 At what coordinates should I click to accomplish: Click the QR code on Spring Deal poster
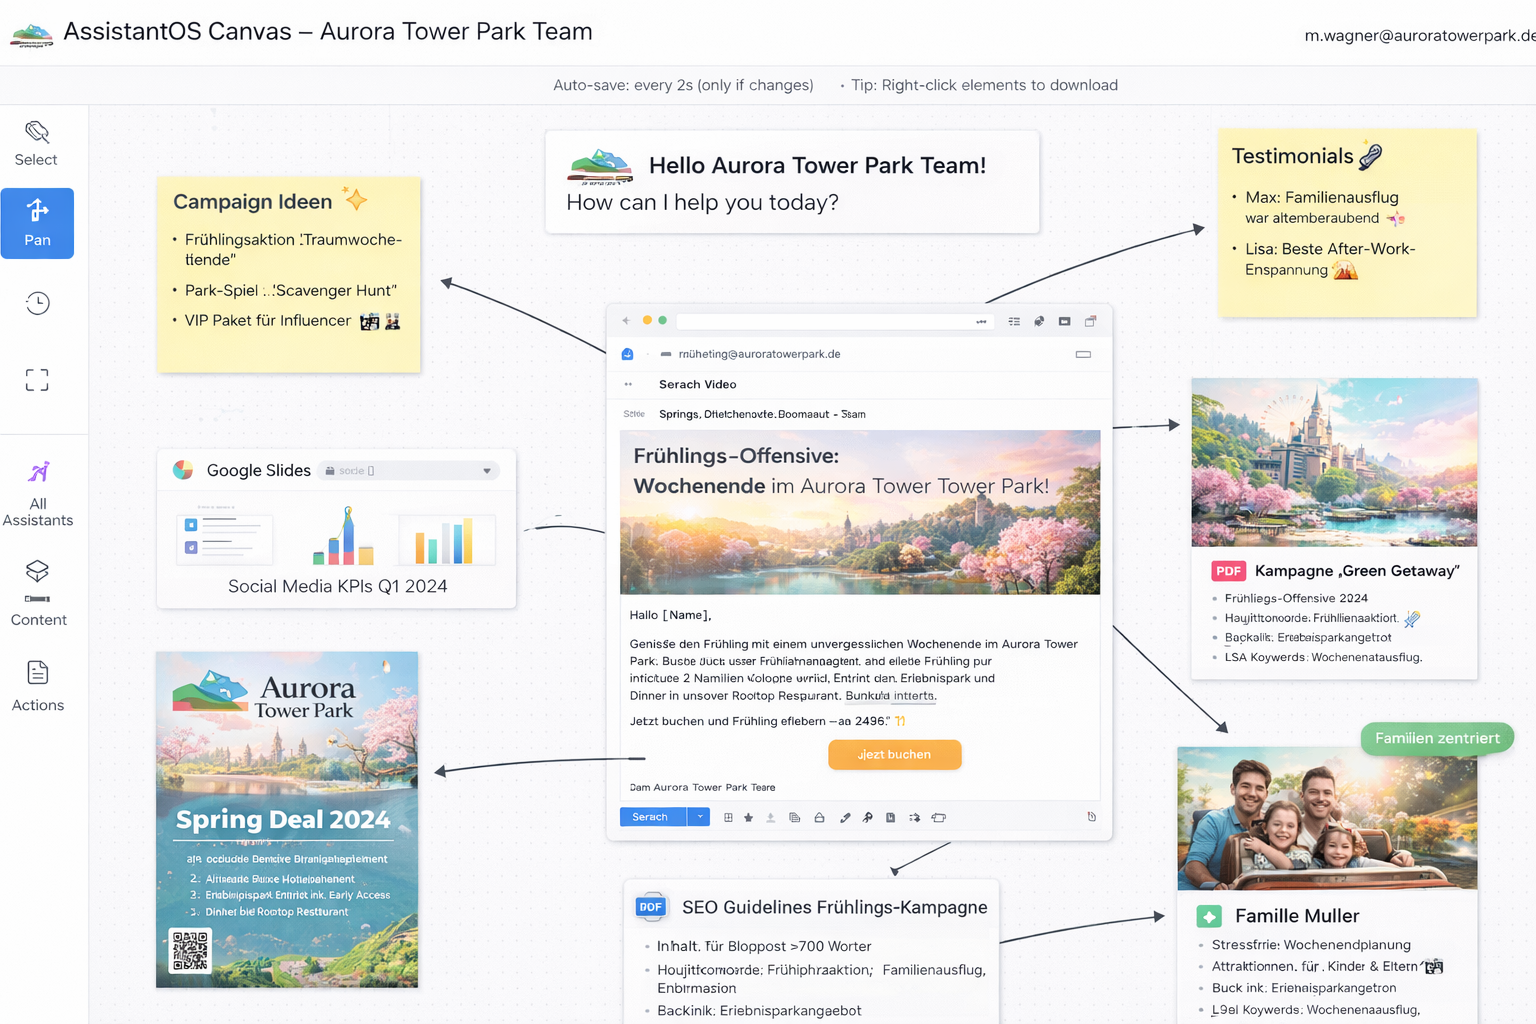pyautogui.click(x=190, y=950)
